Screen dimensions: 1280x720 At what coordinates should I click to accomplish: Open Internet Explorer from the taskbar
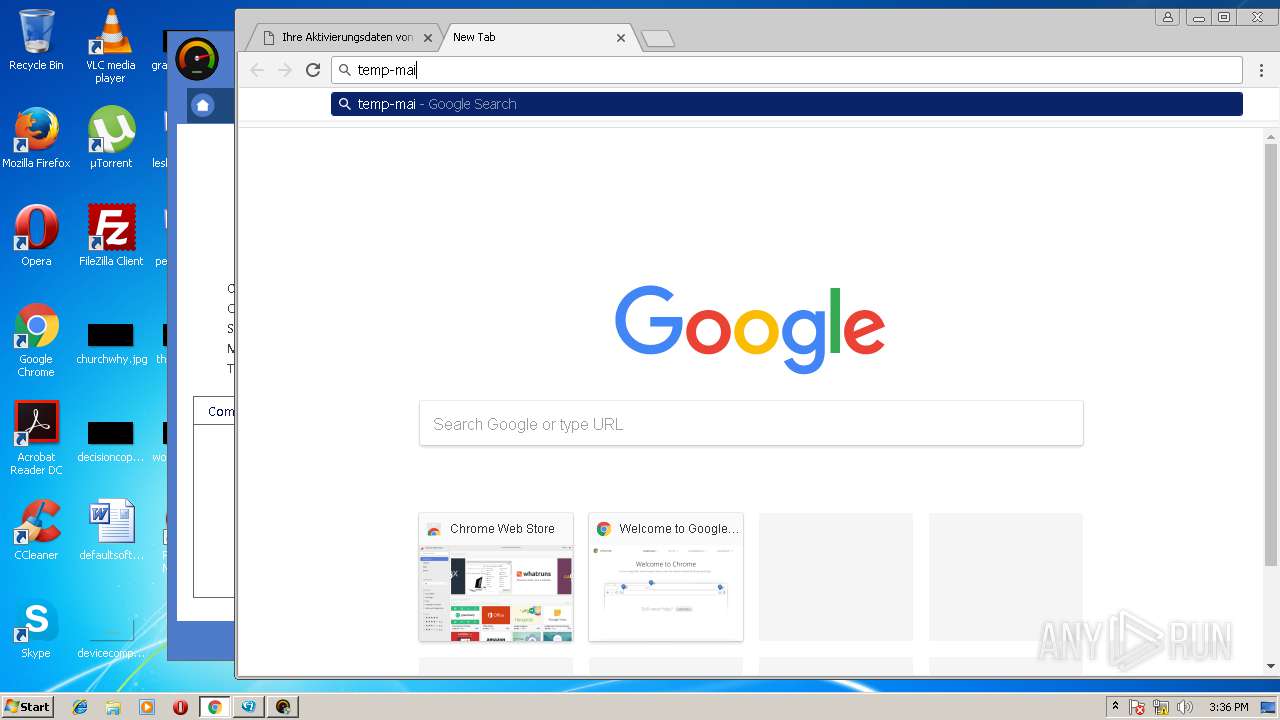(80, 707)
